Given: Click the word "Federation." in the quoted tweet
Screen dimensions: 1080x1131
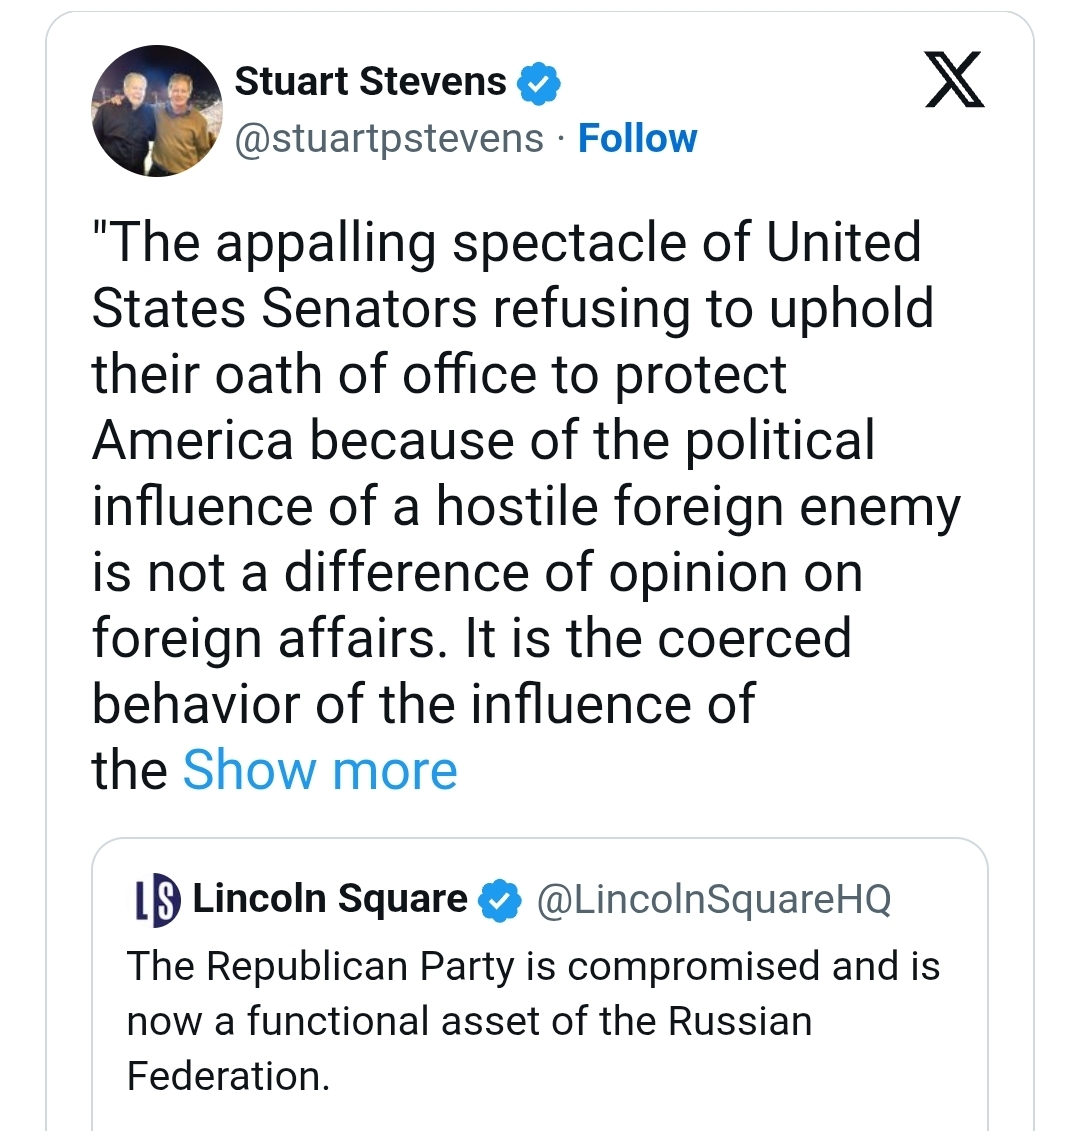Looking at the screenshot, I should [x=228, y=1076].
